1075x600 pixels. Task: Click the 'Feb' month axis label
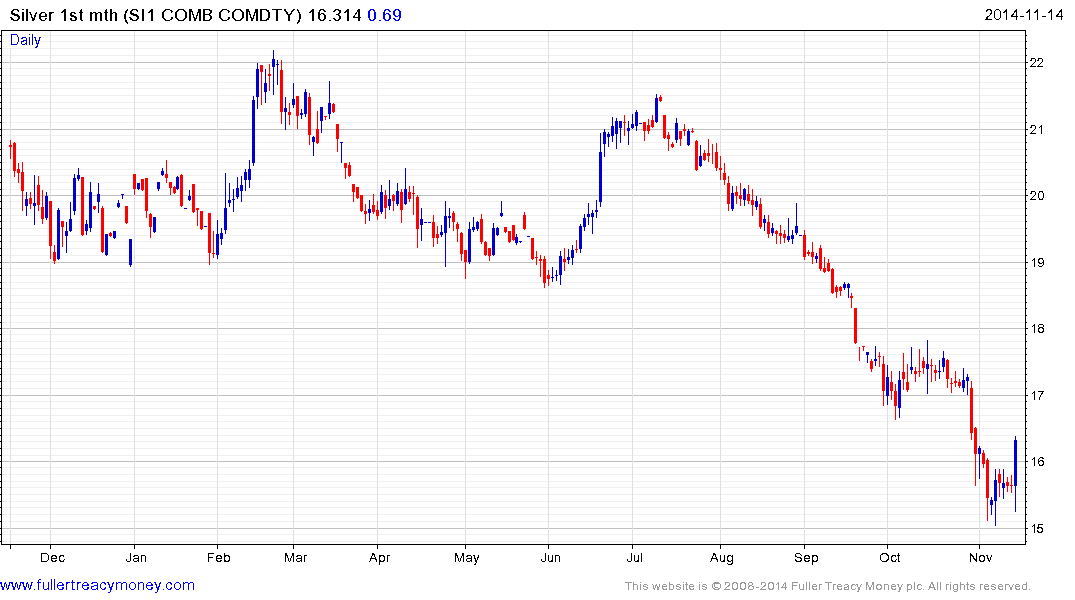218,557
